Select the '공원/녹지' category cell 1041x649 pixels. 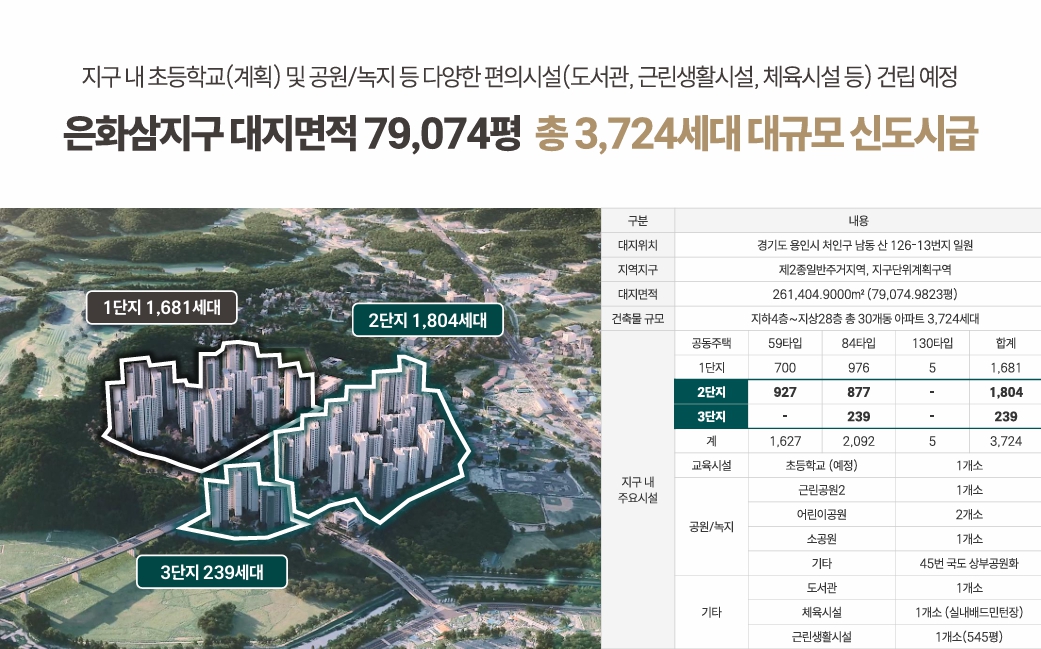coord(711,527)
